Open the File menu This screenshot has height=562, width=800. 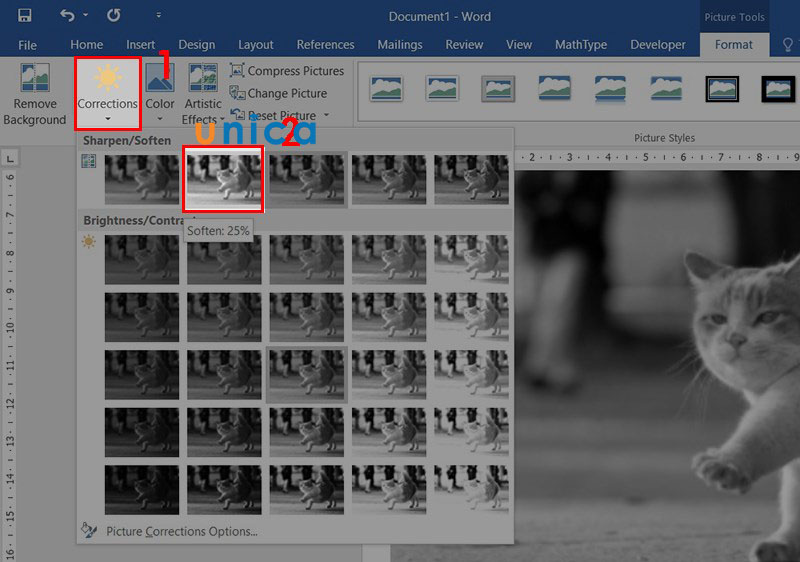point(27,45)
